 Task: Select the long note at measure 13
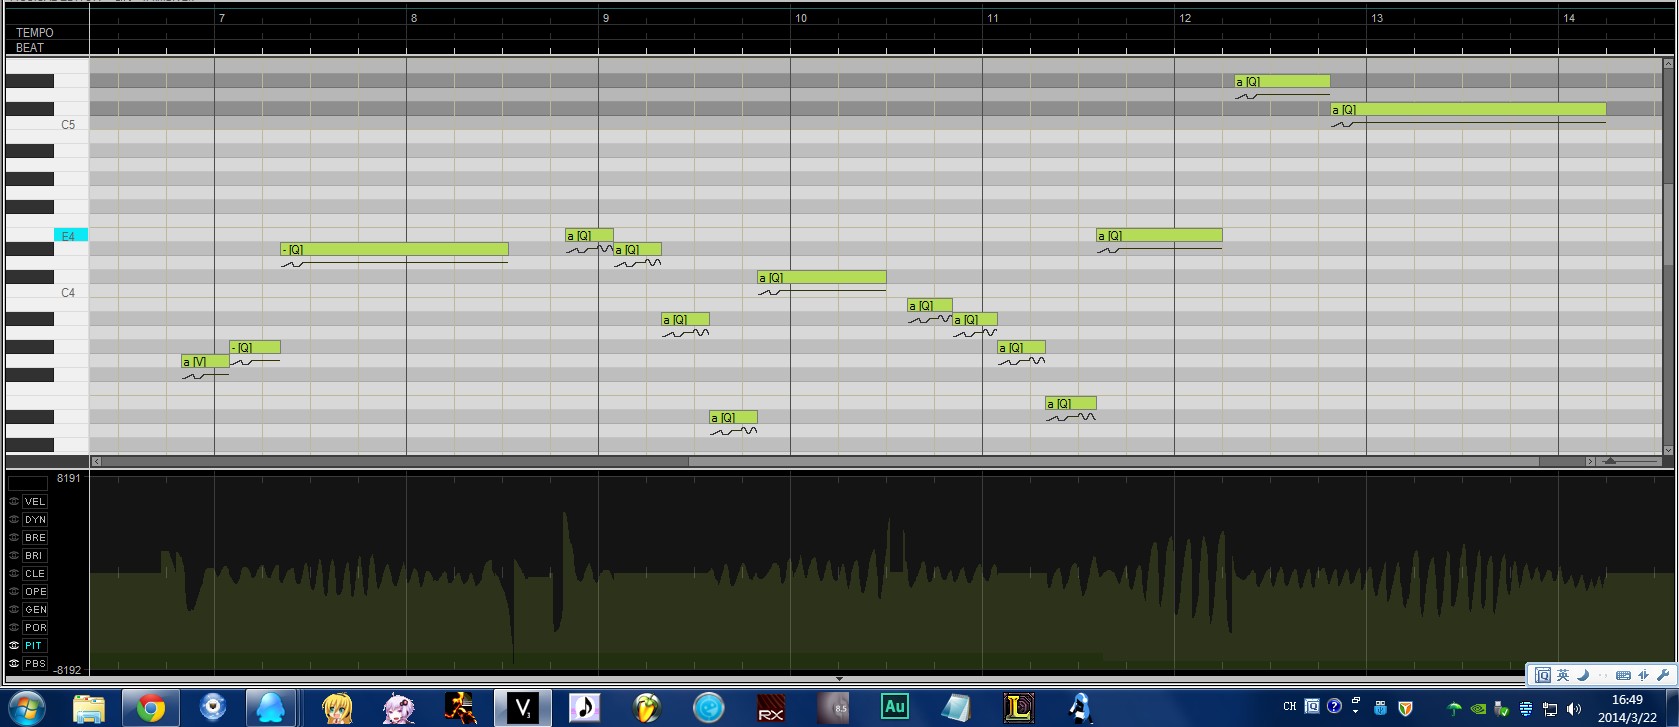pyautogui.click(x=1468, y=109)
